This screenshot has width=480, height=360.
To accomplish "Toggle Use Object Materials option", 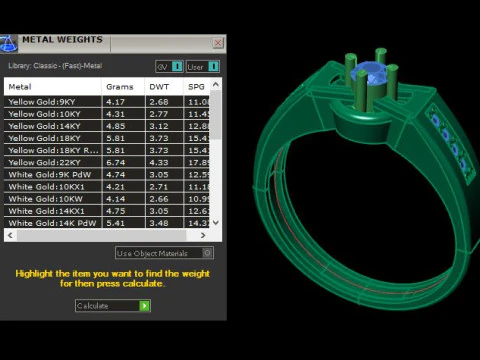I will [164, 253].
